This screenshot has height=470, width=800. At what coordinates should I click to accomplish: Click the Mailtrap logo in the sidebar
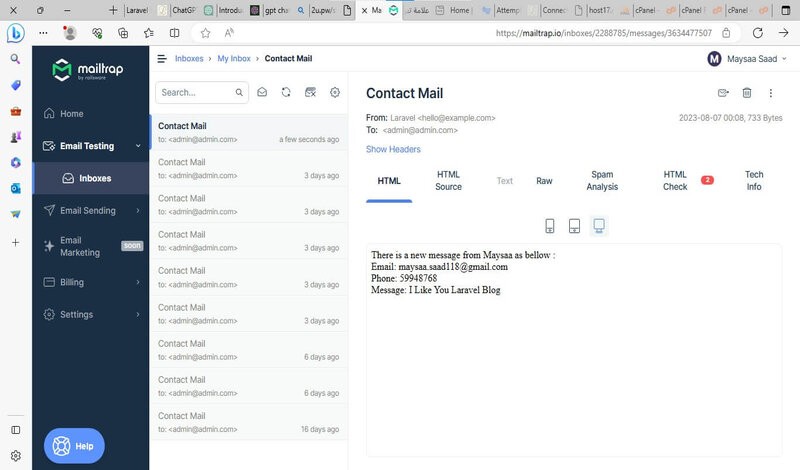(x=88, y=70)
